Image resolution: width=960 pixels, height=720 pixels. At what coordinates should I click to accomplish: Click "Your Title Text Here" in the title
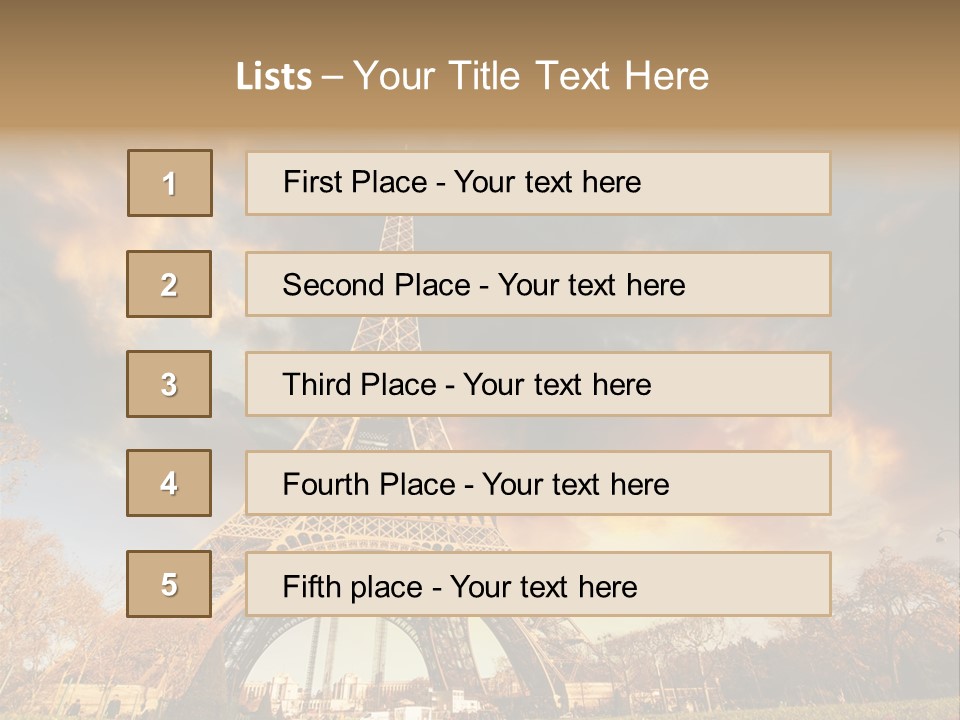click(x=531, y=77)
